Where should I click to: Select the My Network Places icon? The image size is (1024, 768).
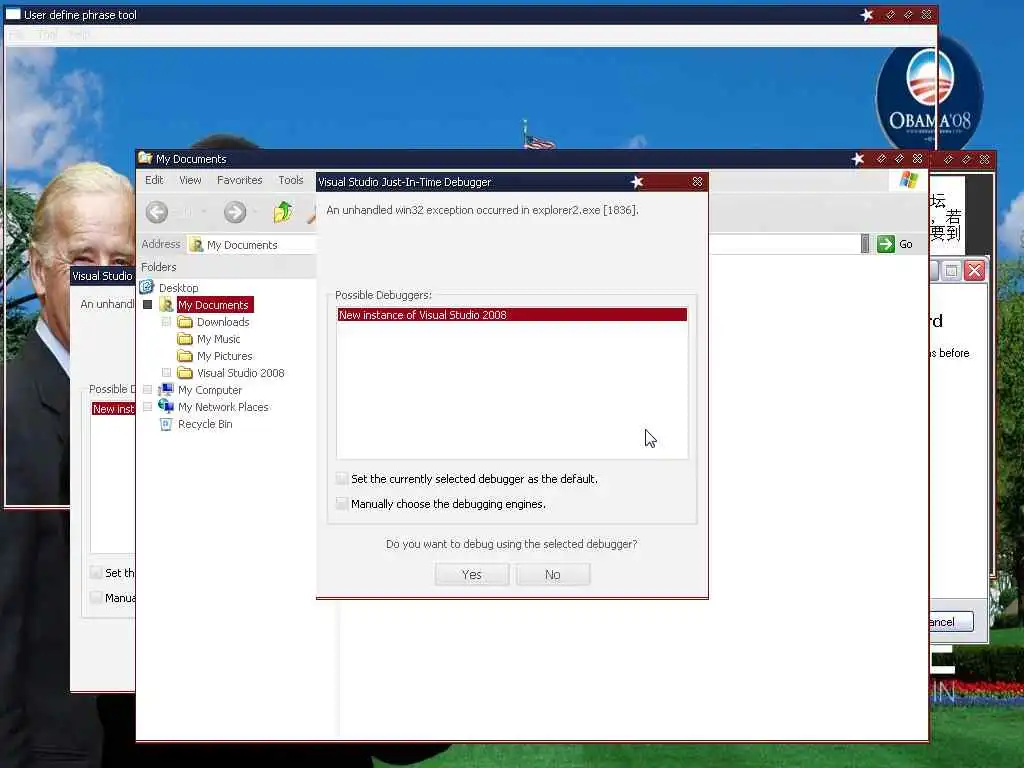[x=166, y=406]
